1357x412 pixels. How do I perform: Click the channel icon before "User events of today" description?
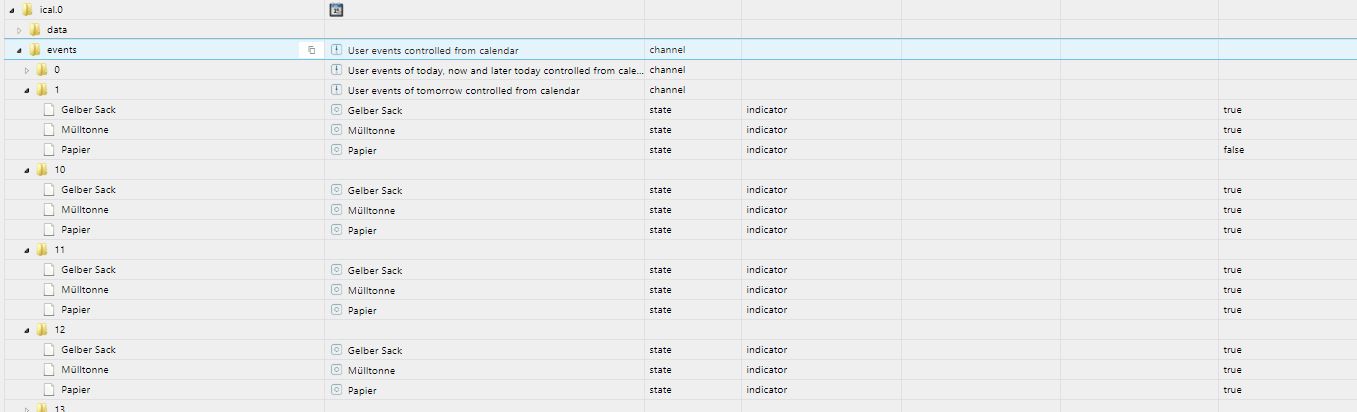(x=337, y=70)
